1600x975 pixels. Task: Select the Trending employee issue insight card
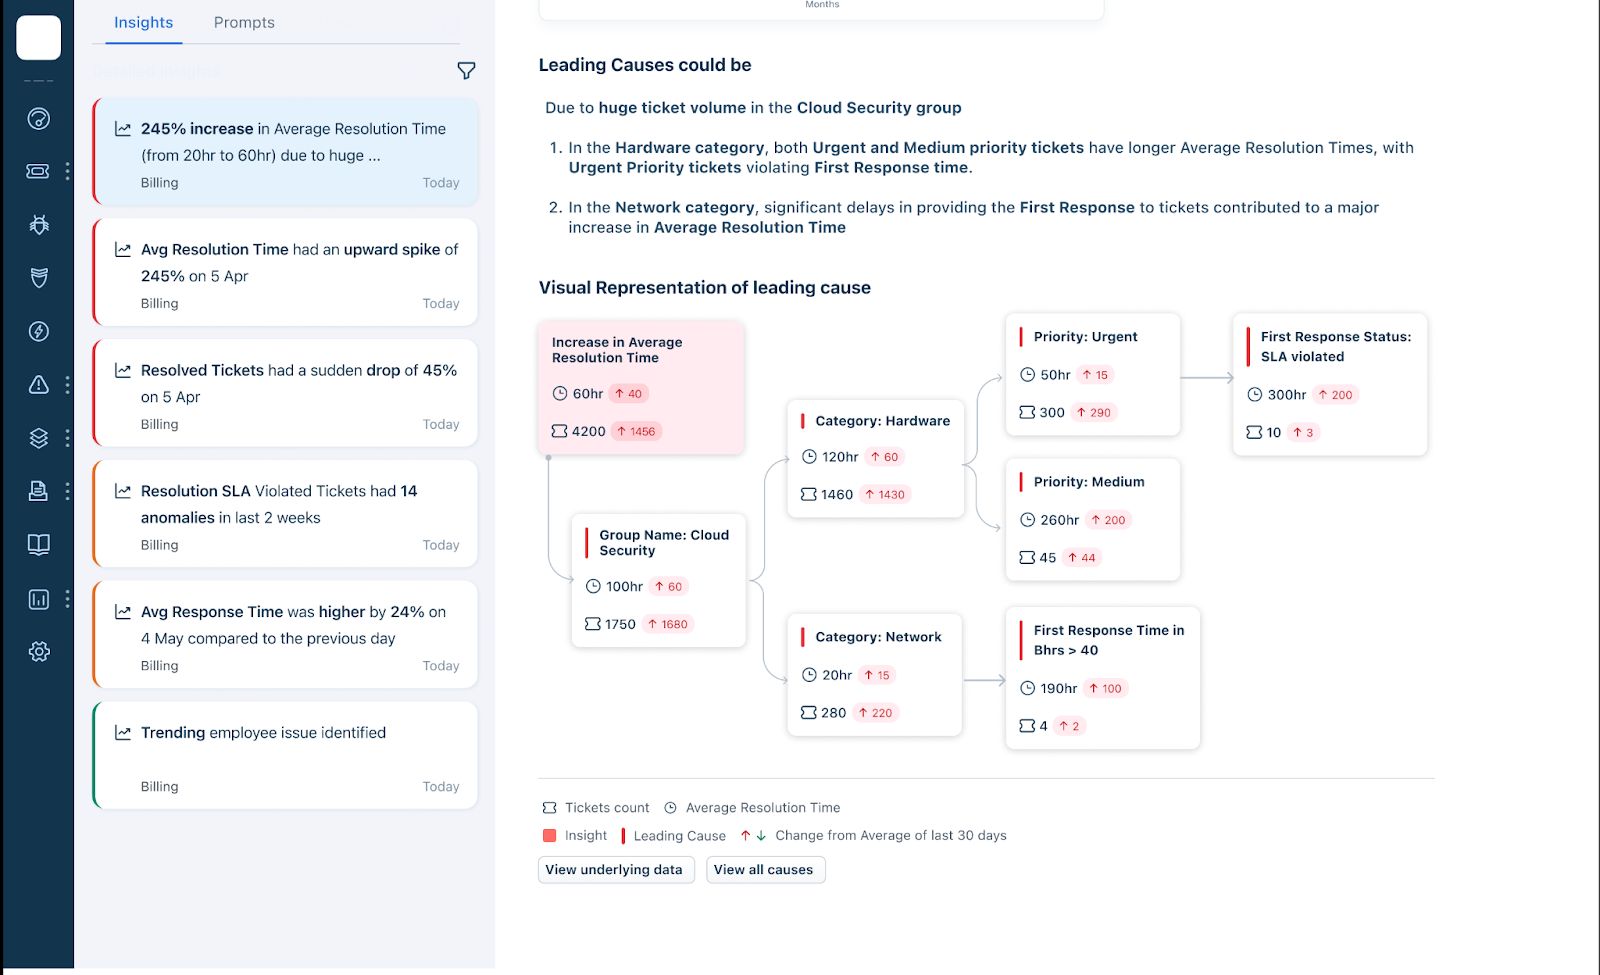pos(286,756)
